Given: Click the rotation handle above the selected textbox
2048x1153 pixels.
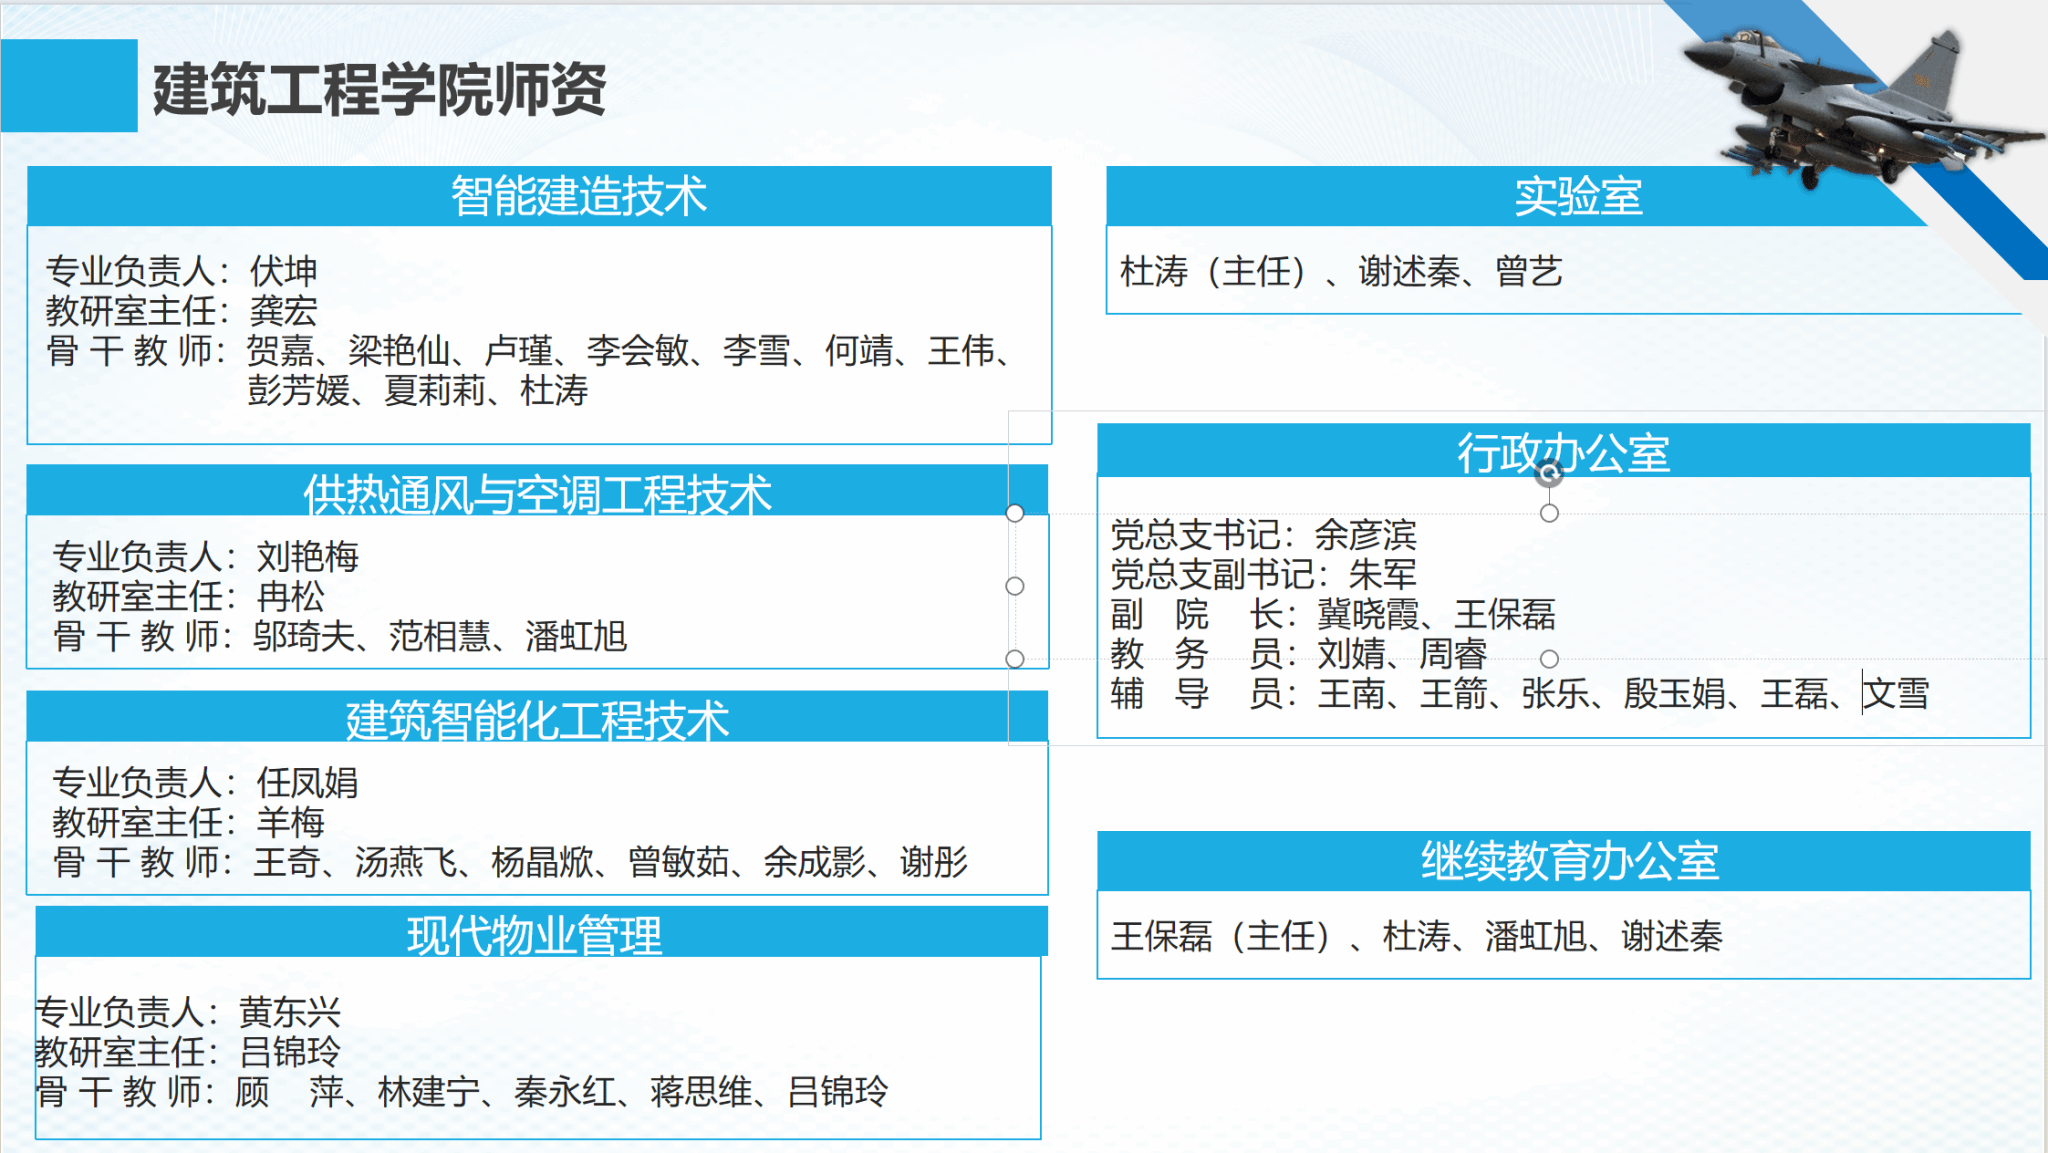Looking at the screenshot, I should [x=1549, y=473].
